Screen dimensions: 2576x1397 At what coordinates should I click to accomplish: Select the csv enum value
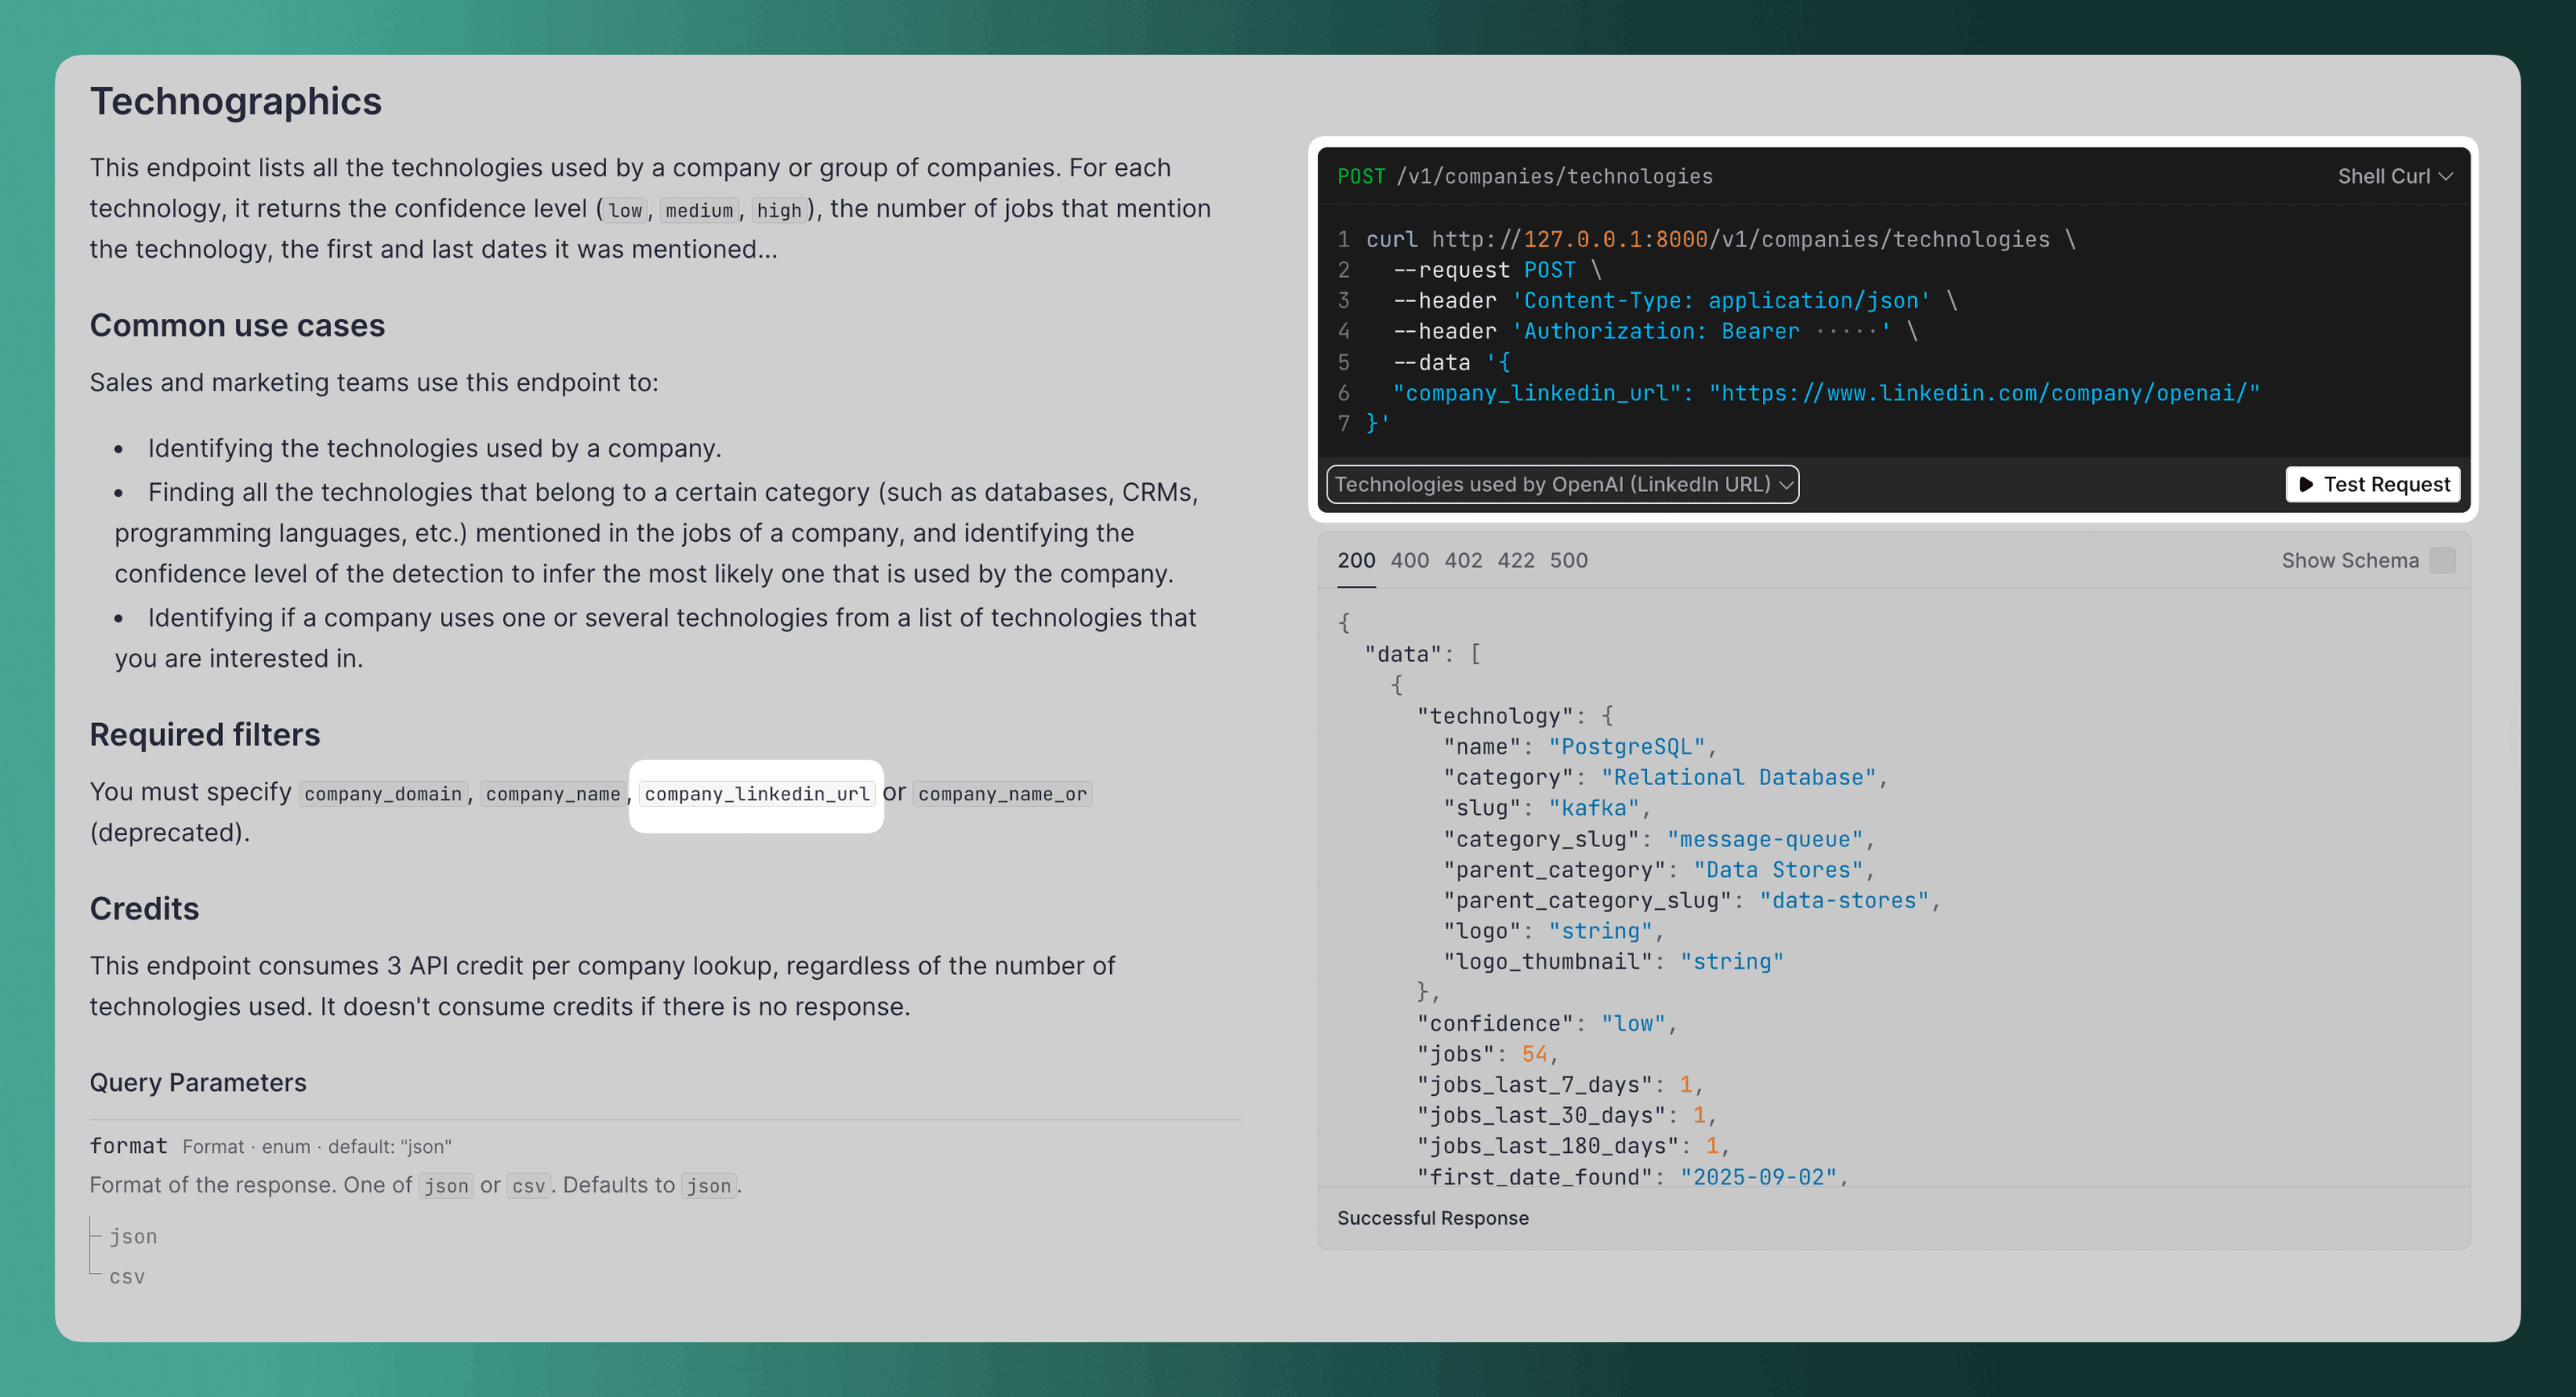tap(127, 1277)
